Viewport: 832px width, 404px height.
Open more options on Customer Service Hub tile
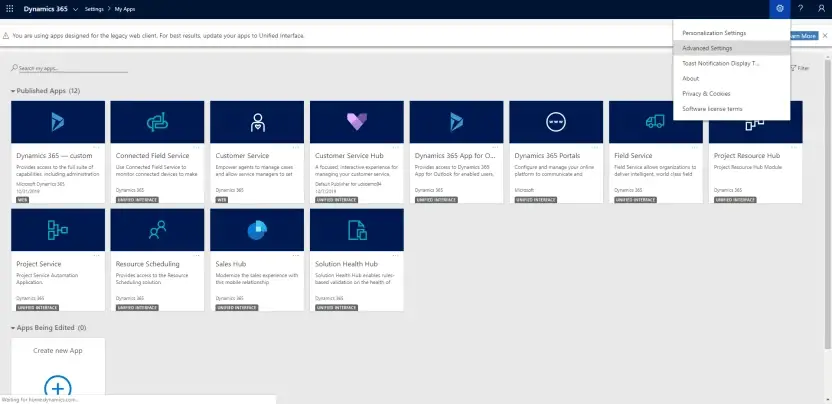point(395,147)
